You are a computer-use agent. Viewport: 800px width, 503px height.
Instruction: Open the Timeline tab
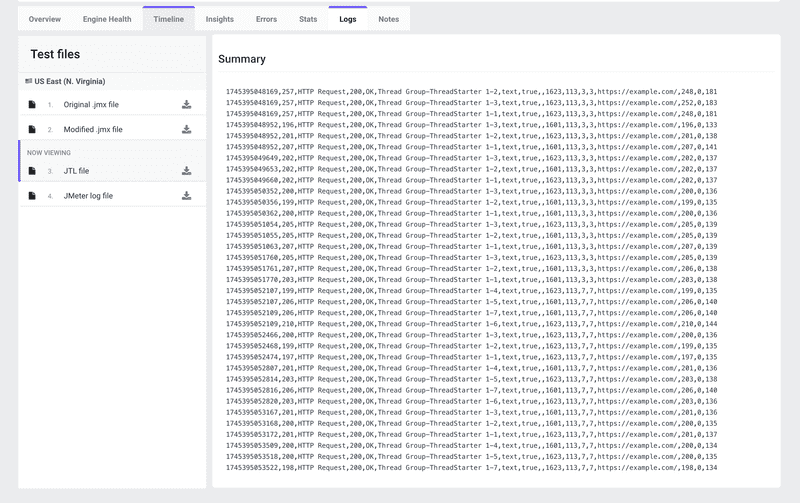point(168,19)
